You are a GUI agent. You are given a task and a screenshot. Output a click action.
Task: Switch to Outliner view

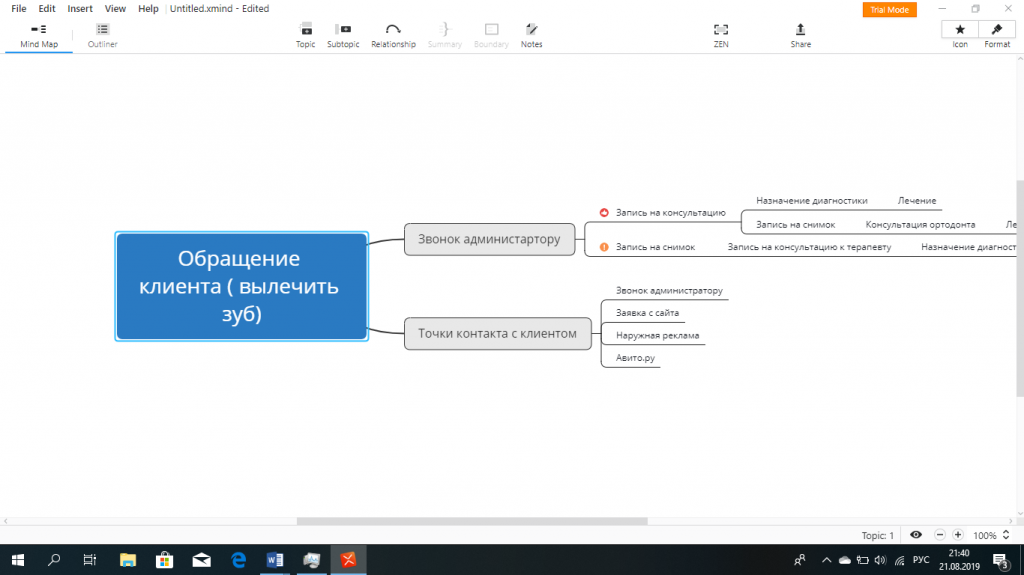[102, 34]
